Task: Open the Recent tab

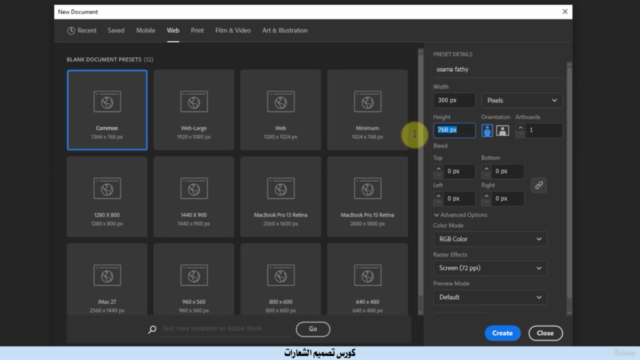Action: point(82,31)
